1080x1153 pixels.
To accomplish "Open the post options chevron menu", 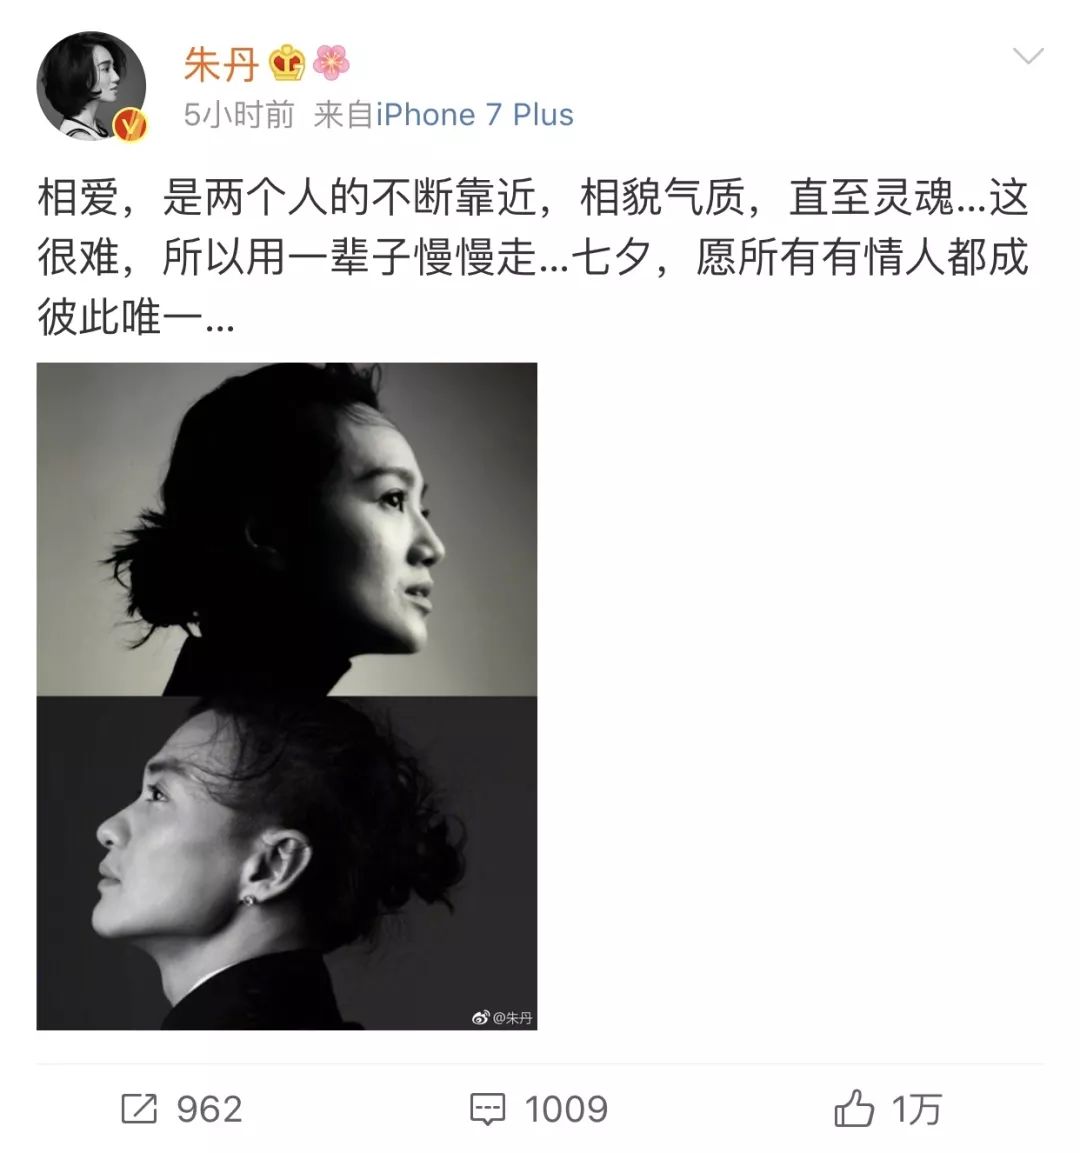I will (x=1027, y=56).
